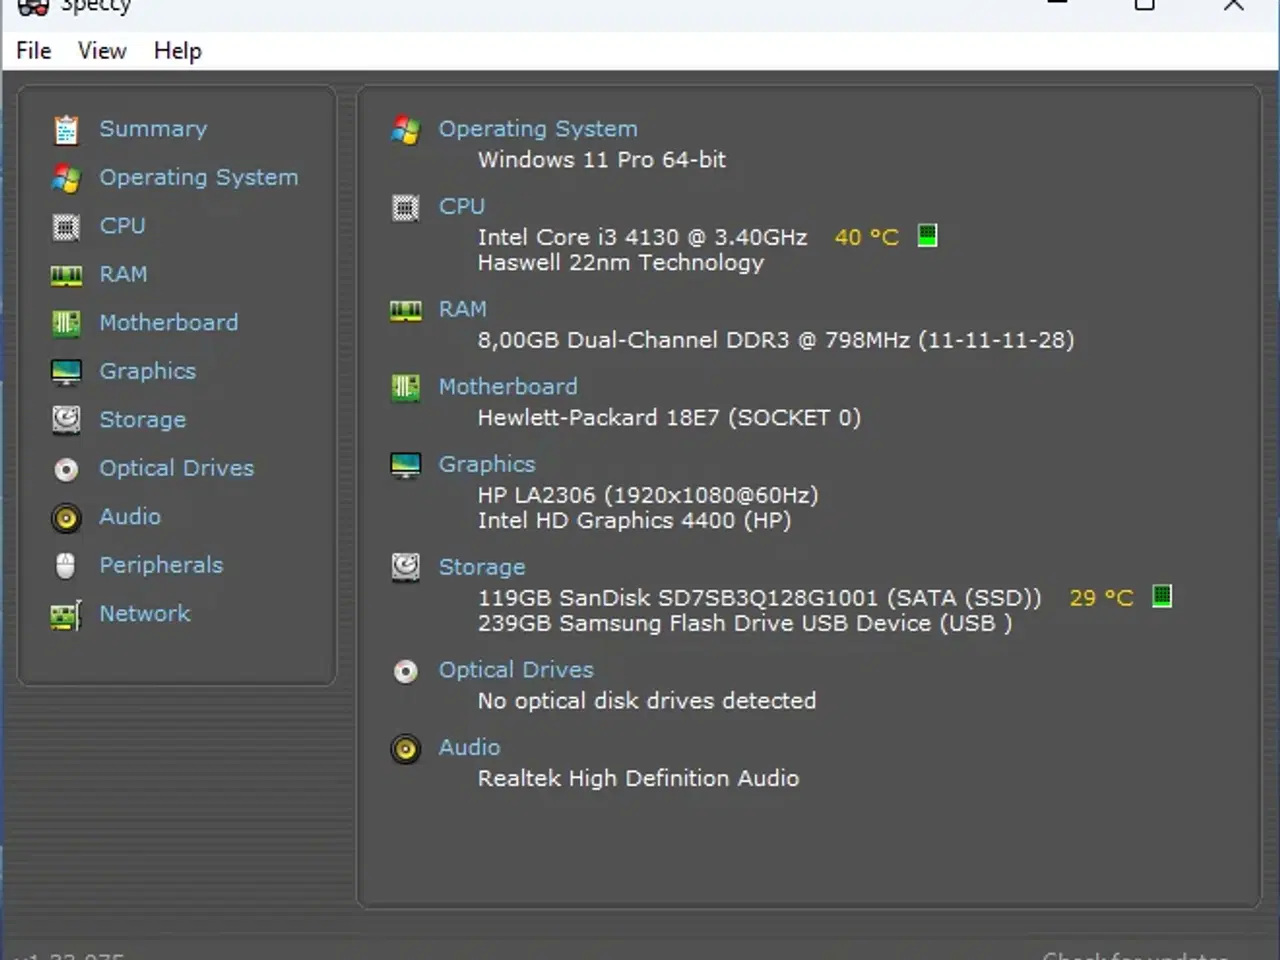1280x960 pixels.
Task: Open the File menu
Action: click(x=33, y=50)
